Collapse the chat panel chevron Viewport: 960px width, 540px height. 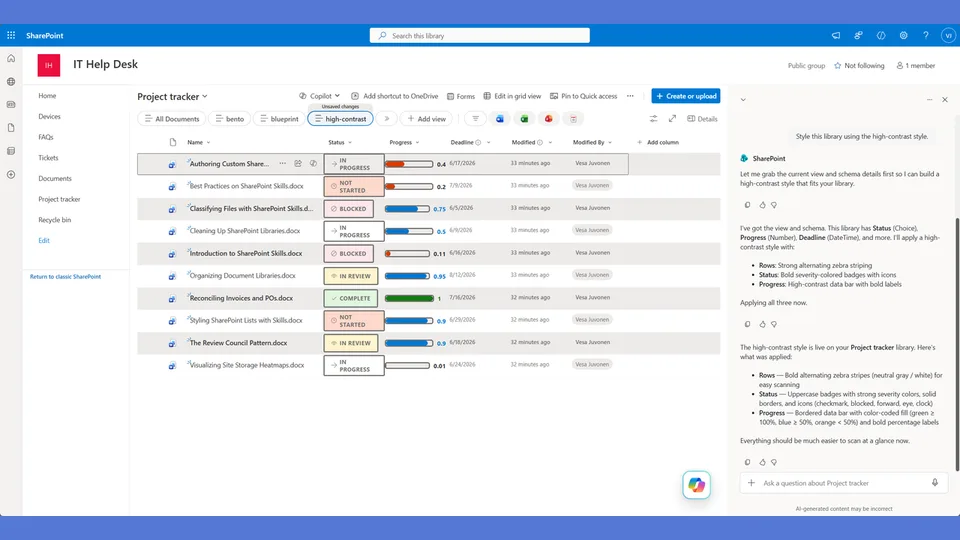click(743, 99)
